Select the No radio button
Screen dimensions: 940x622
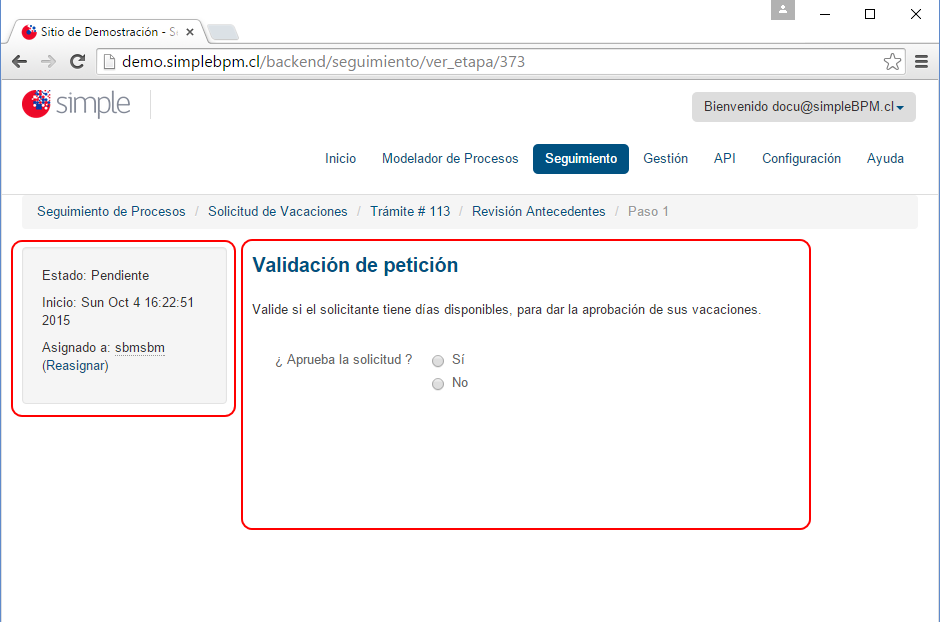437,383
